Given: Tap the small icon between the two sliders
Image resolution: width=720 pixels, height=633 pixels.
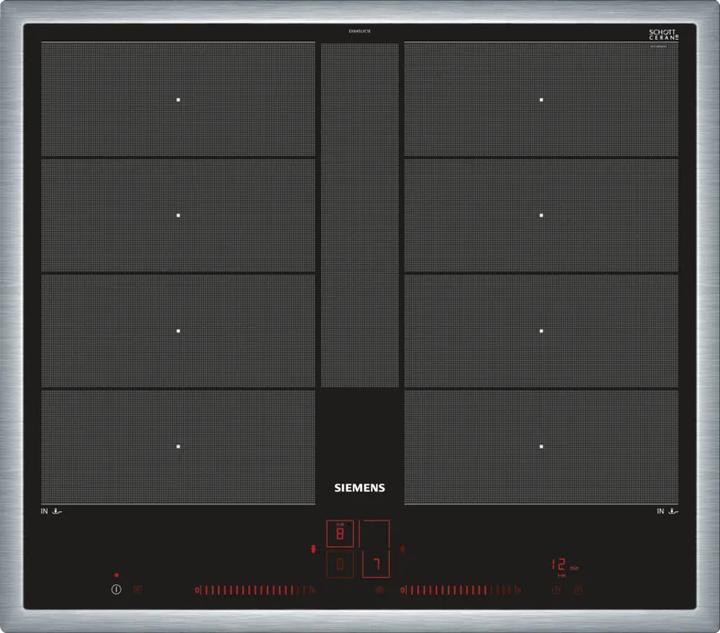Looking at the screenshot, I should coord(379,590).
